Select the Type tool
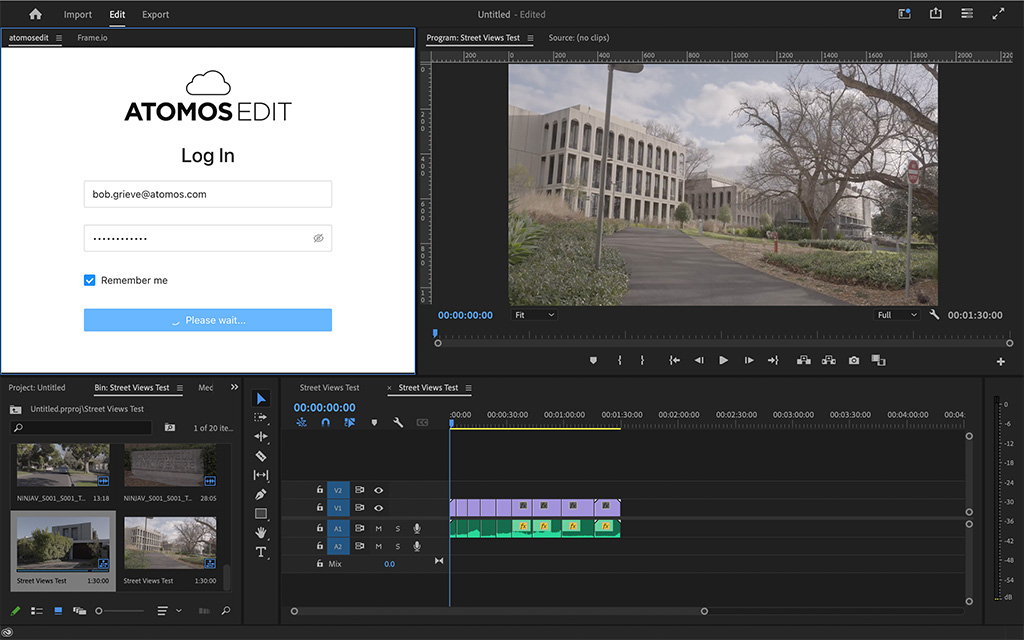Viewport: 1024px width, 640px height. coord(261,552)
